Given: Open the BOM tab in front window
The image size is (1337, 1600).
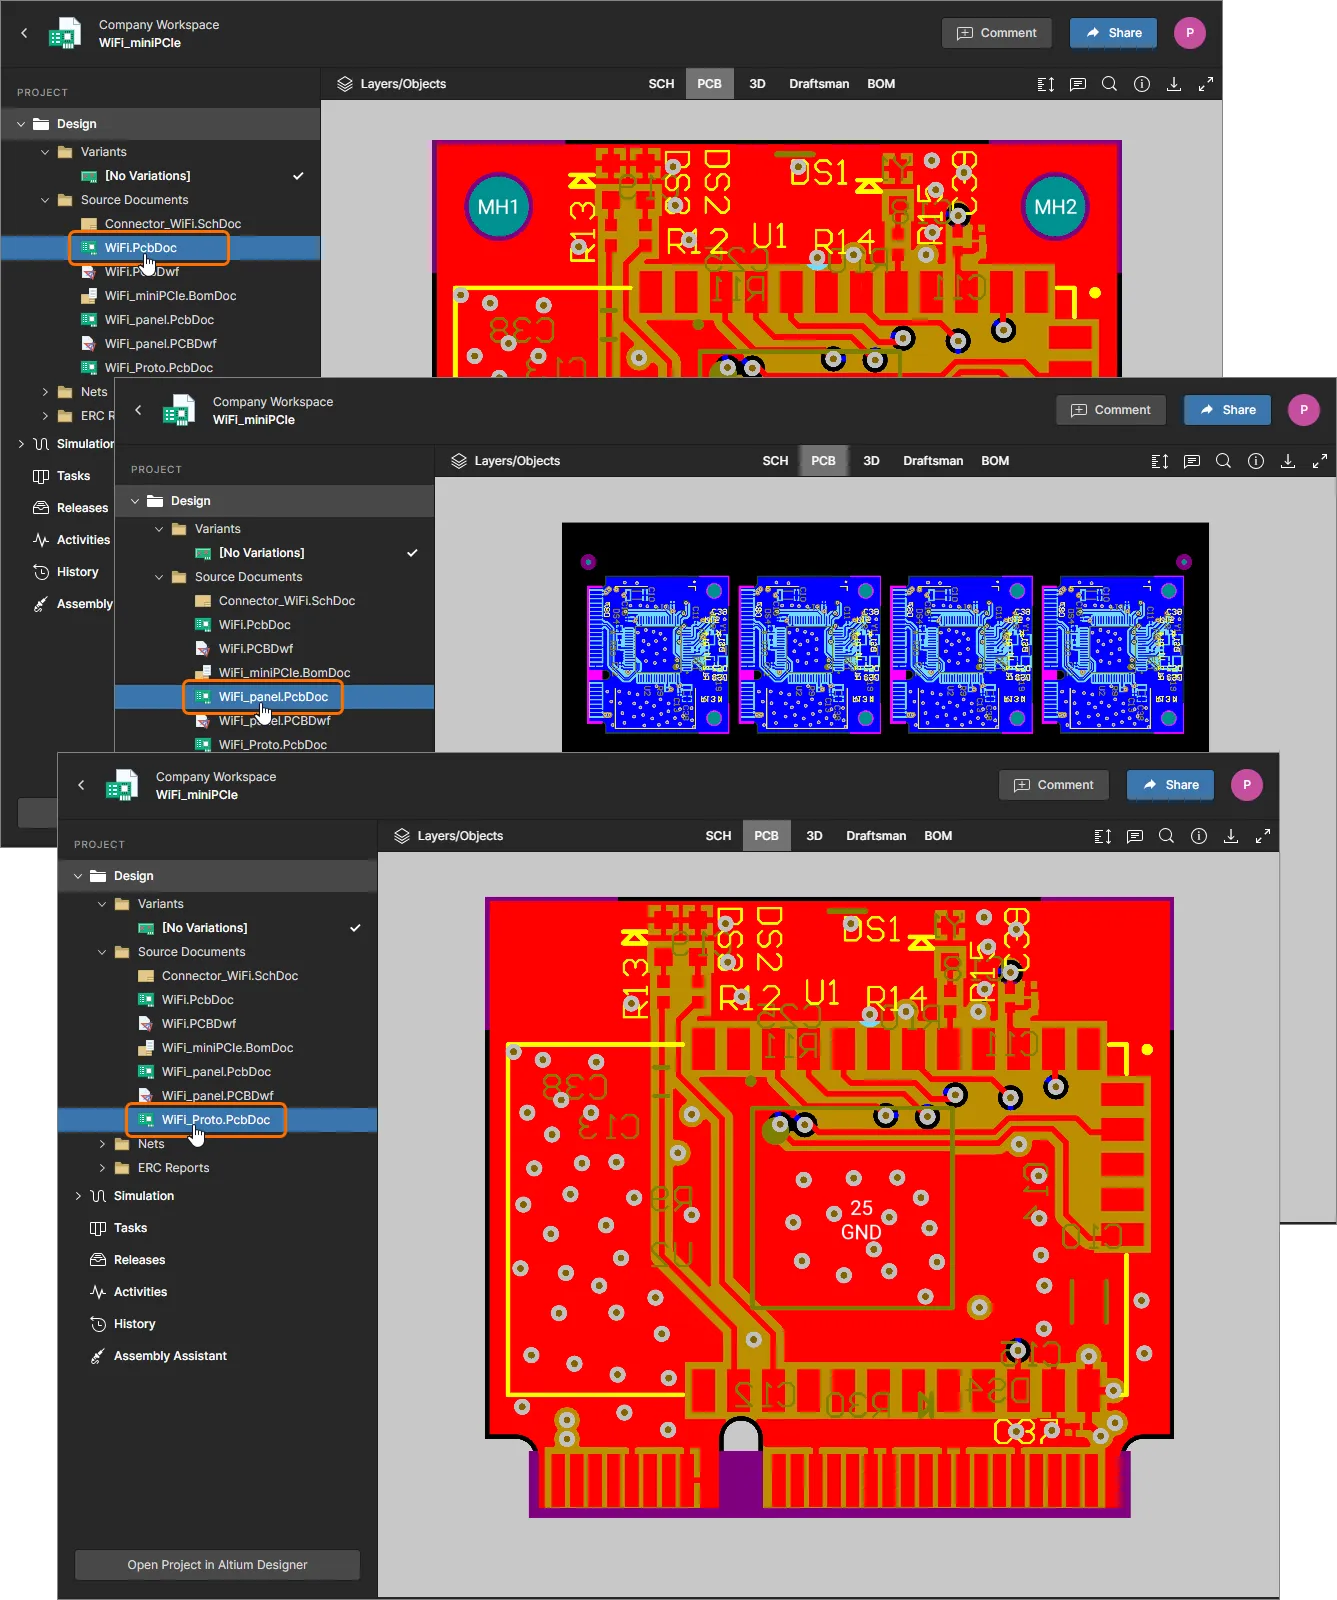Looking at the screenshot, I should (x=938, y=836).
